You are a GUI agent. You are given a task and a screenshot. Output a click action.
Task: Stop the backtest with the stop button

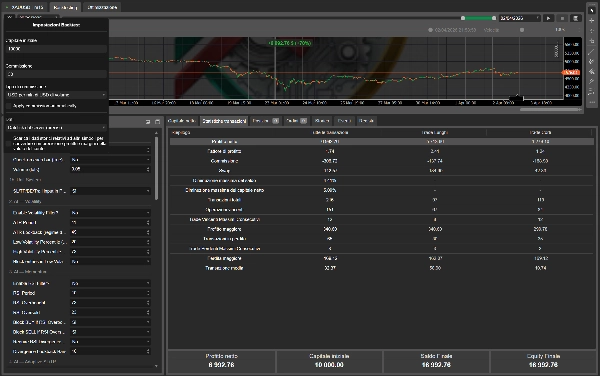[x=562, y=18]
